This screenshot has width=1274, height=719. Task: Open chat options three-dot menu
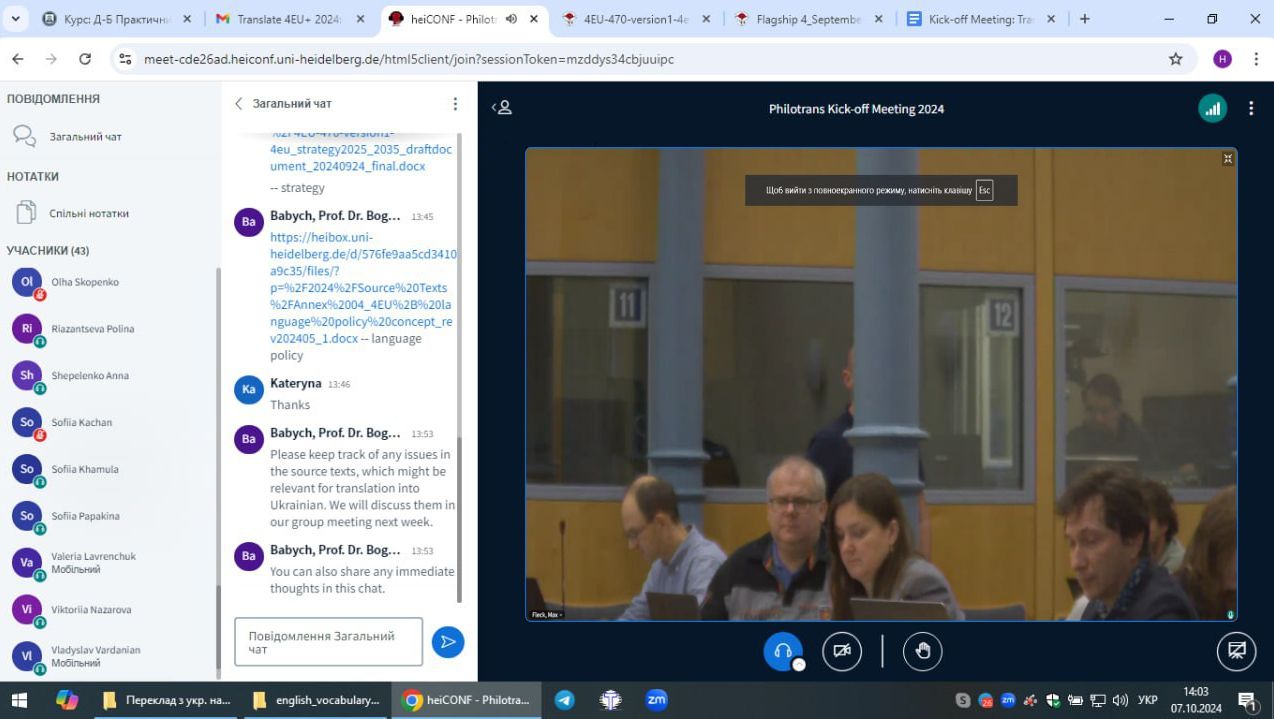(455, 104)
